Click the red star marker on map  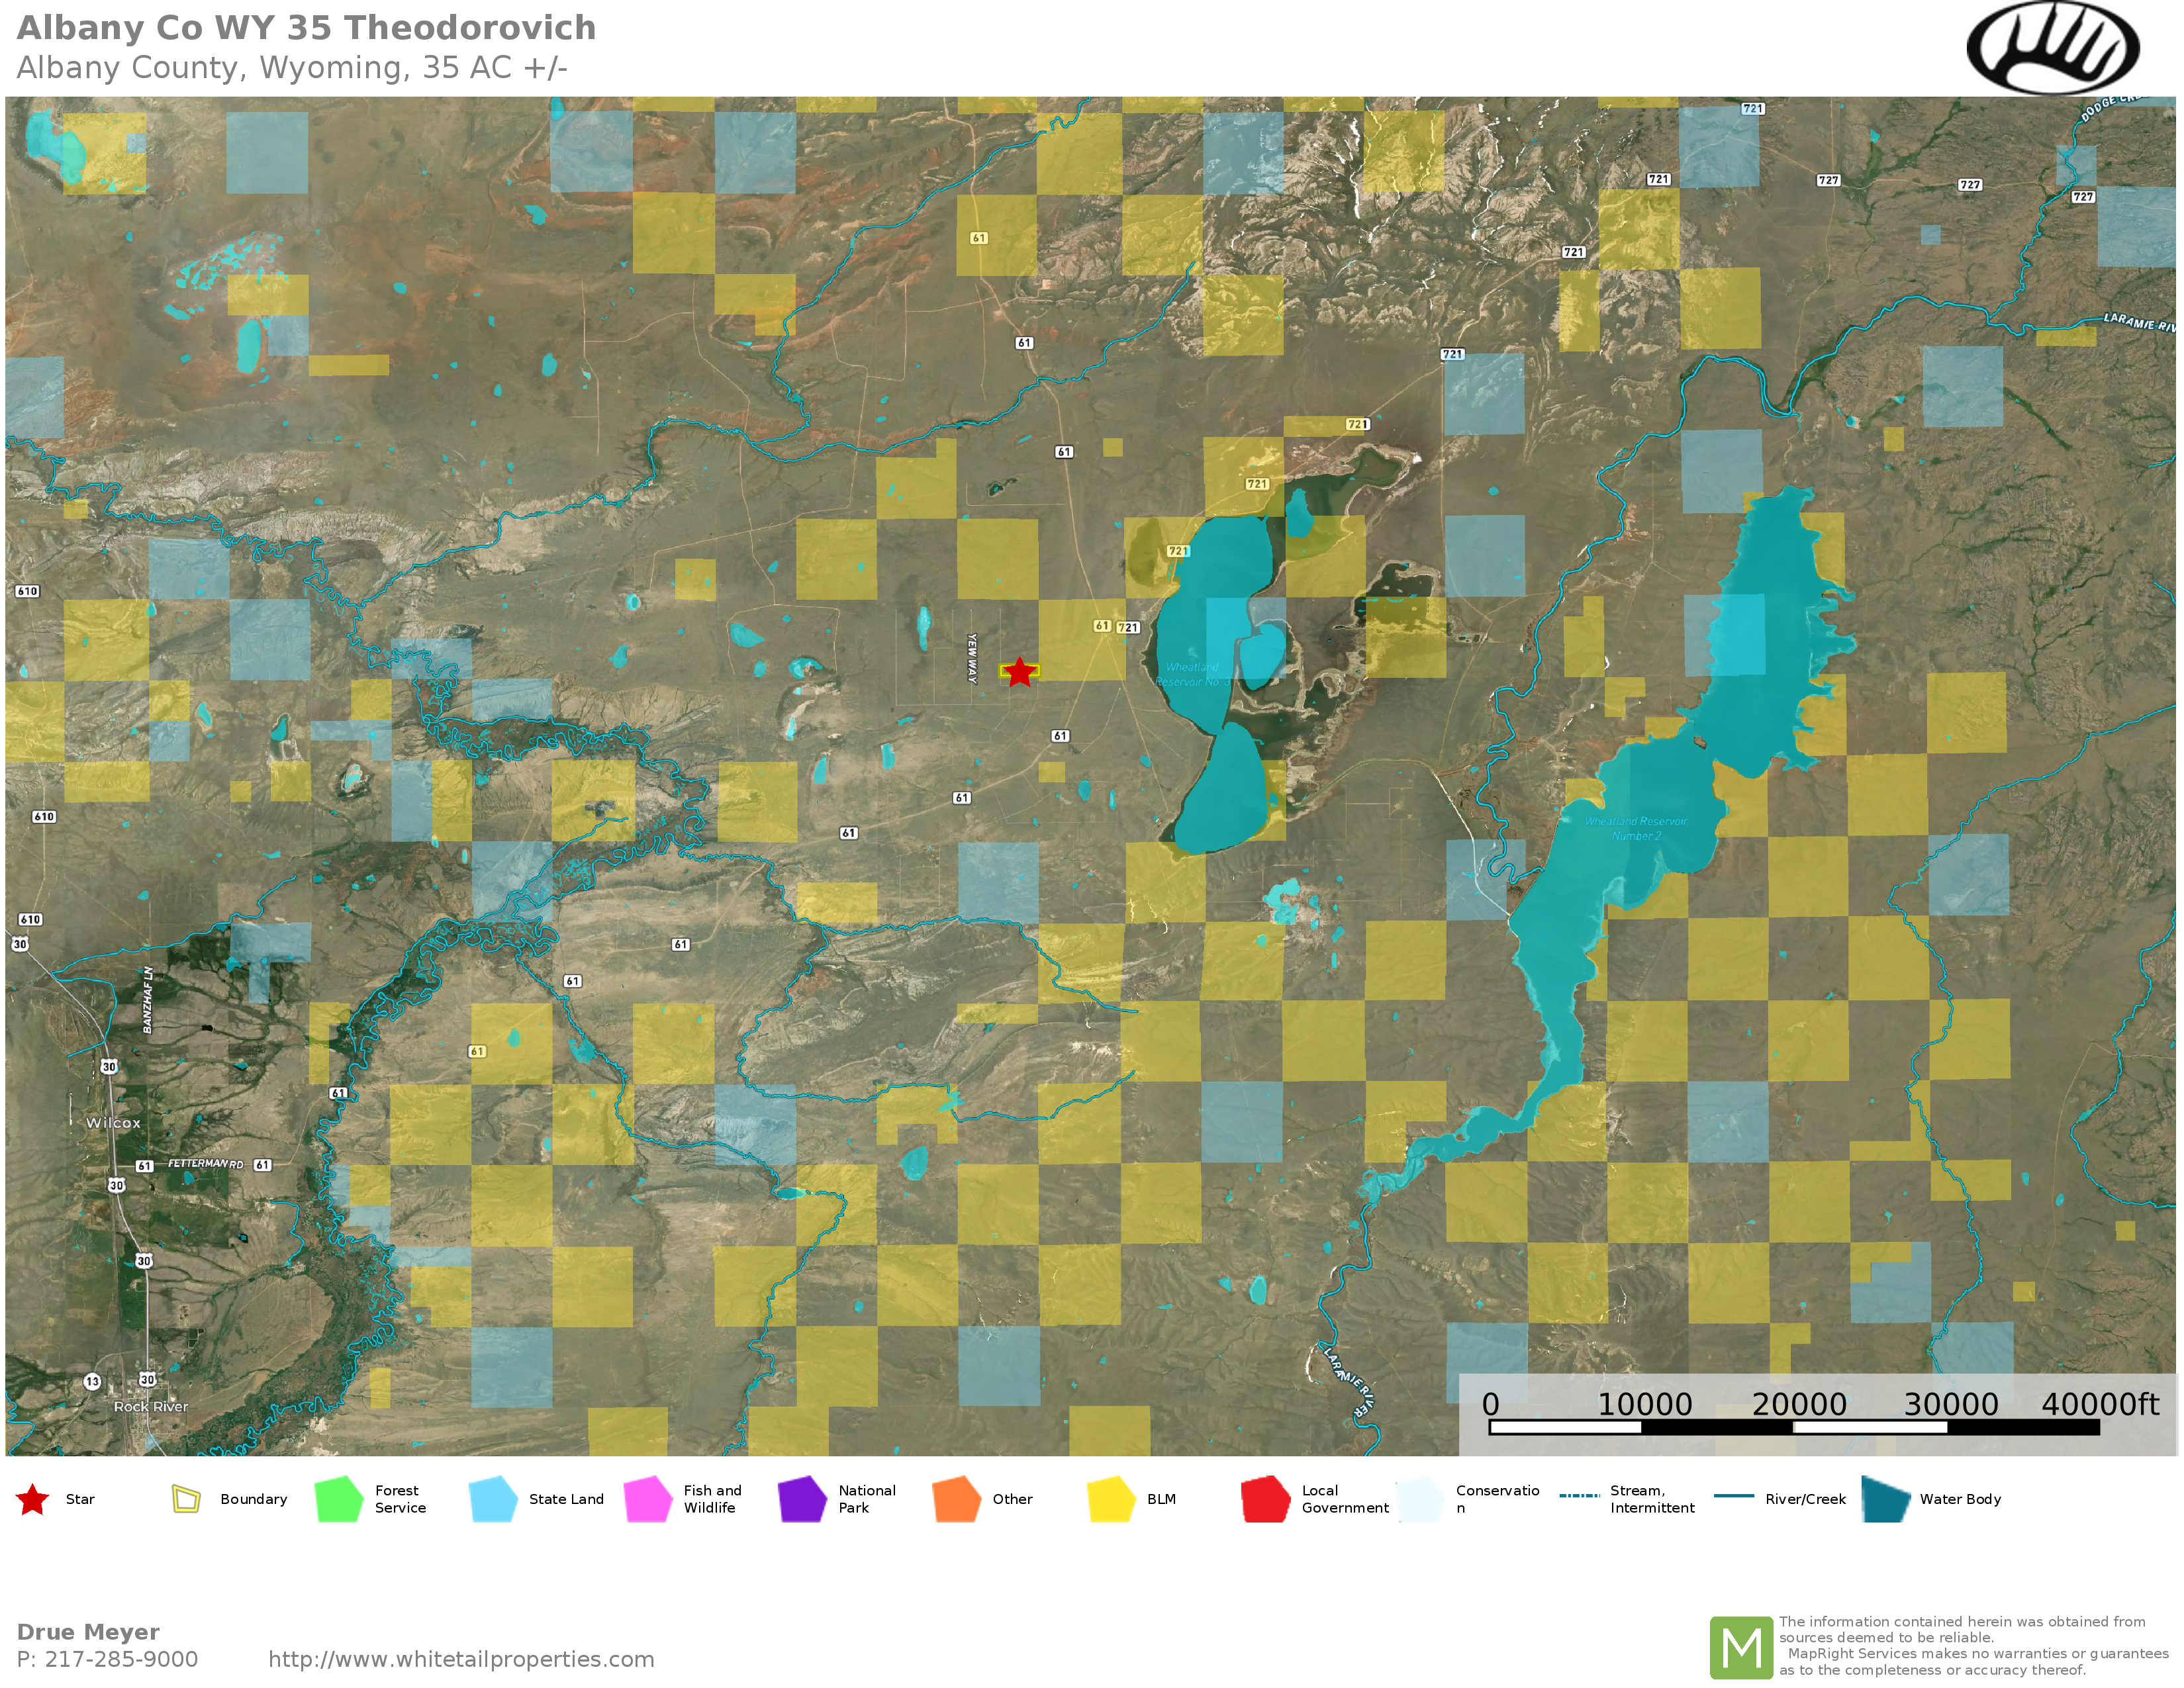(x=1019, y=672)
